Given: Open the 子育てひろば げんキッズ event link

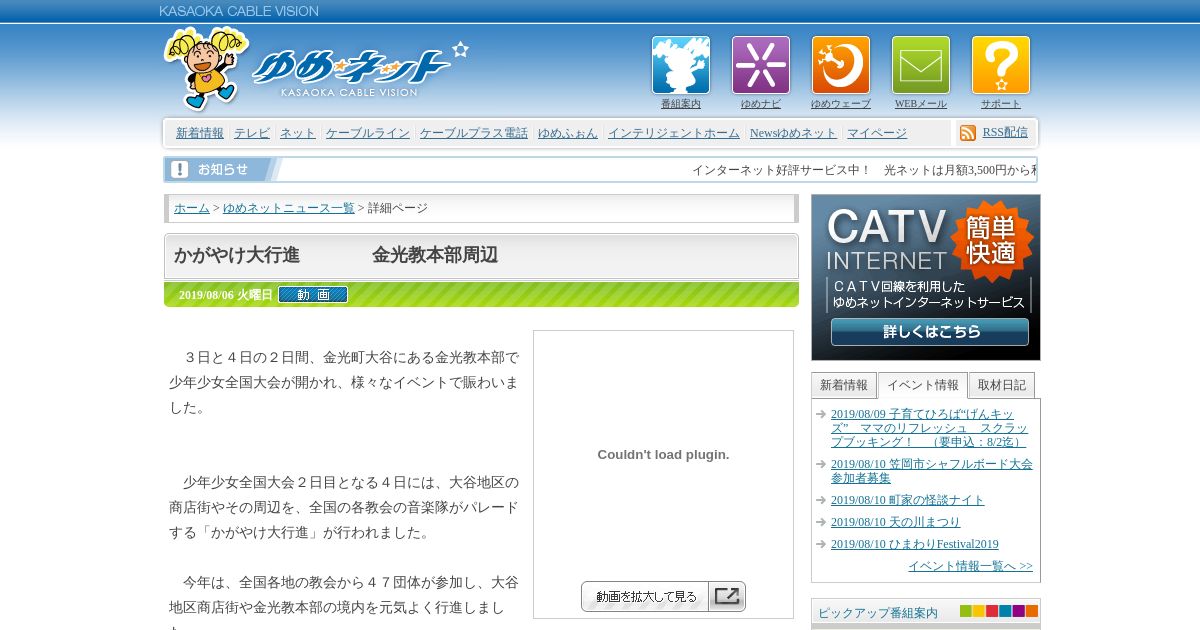Looking at the screenshot, I should click(x=930, y=428).
